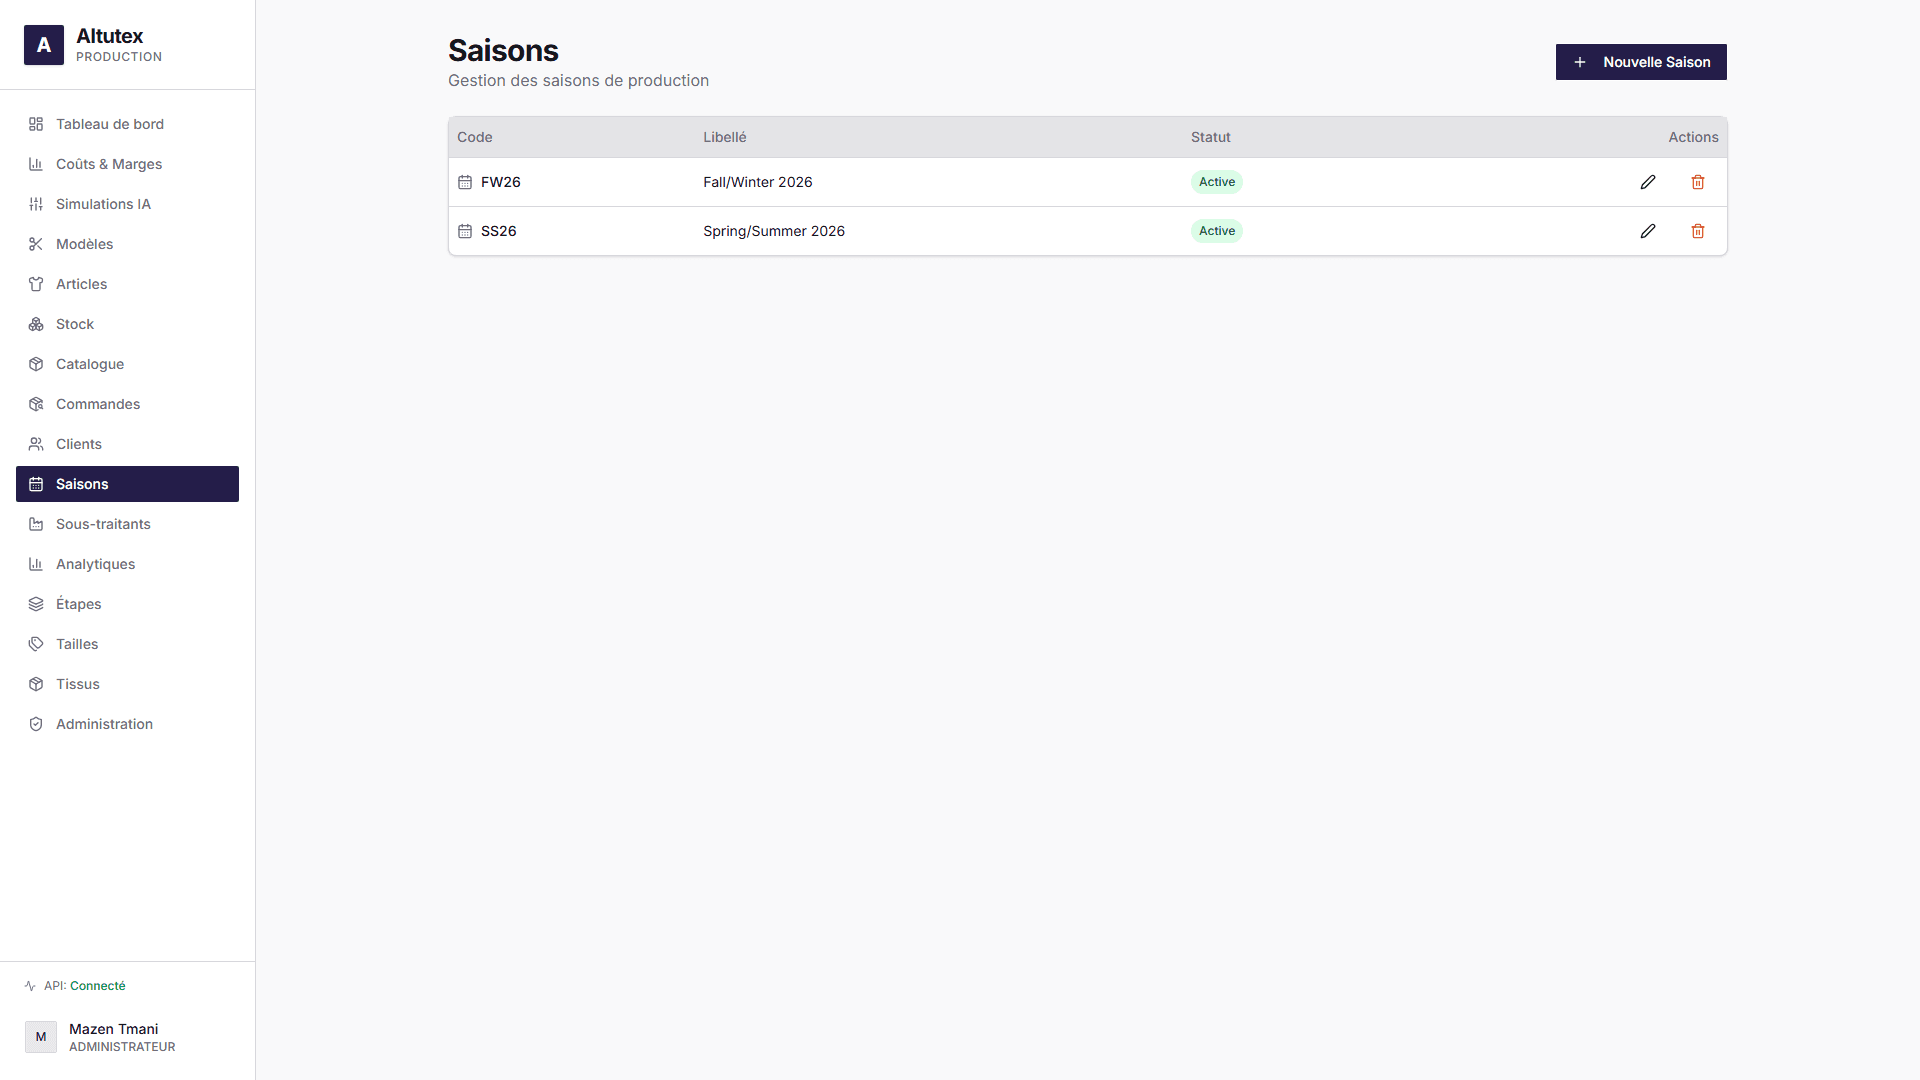
Task: Open the Catalogue menu item
Action: point(127,364)
